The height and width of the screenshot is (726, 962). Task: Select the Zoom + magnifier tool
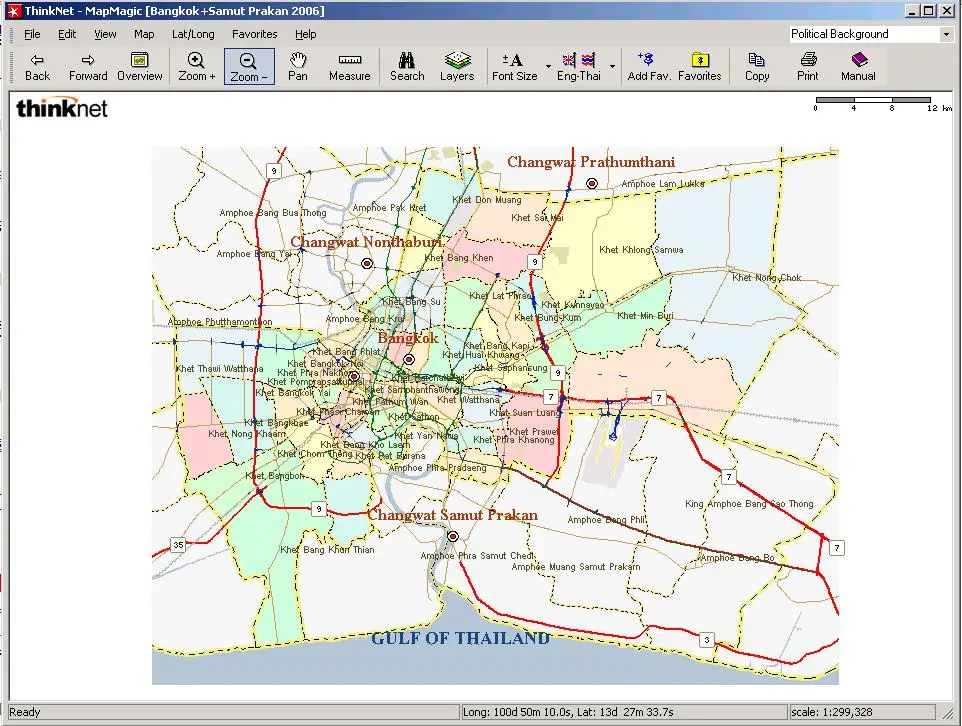(x=196, y=66)
